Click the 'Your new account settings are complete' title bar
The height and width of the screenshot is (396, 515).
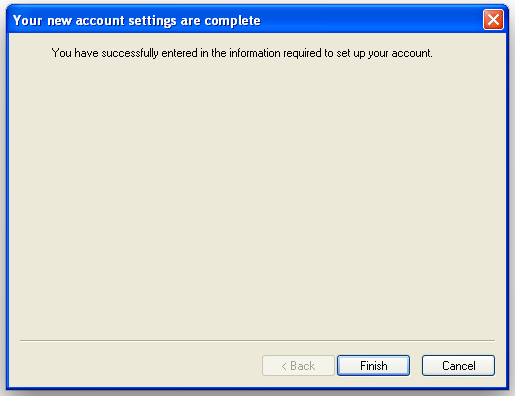pyautogui.click(x=247, y=20)
